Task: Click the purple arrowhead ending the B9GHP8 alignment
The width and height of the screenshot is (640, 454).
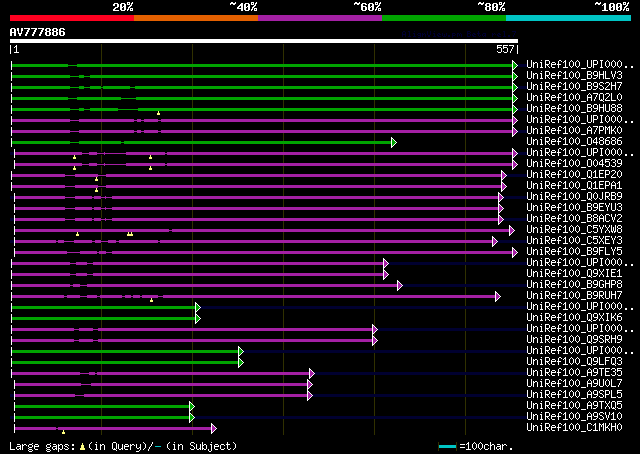Action: [400, 285]
